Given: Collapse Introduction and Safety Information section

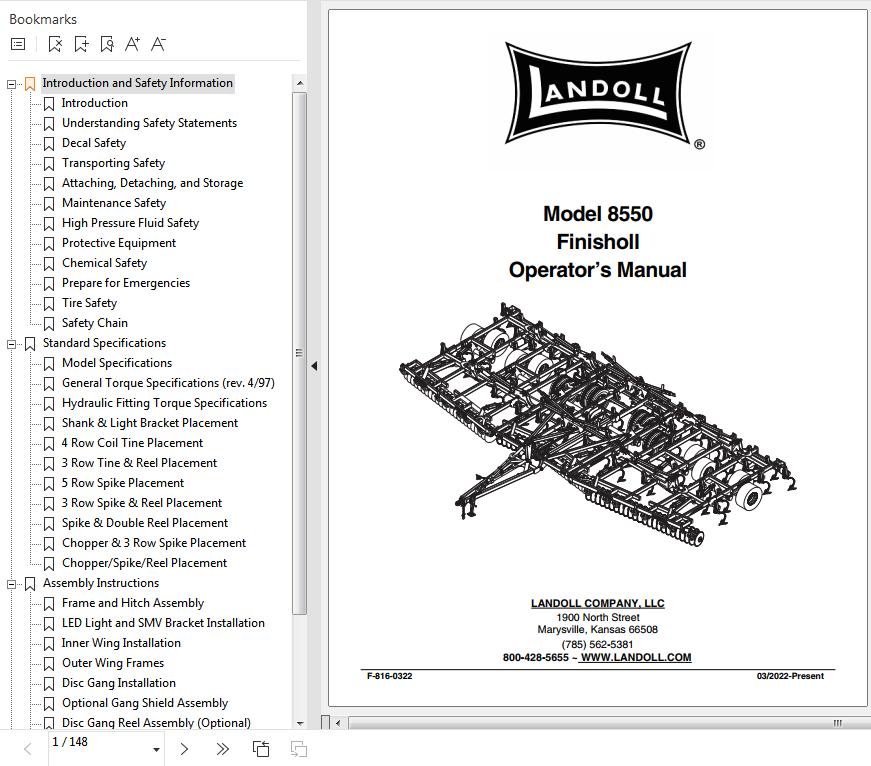Looking at the screenshot, I should pyautogui.click(x=11, y=84).
